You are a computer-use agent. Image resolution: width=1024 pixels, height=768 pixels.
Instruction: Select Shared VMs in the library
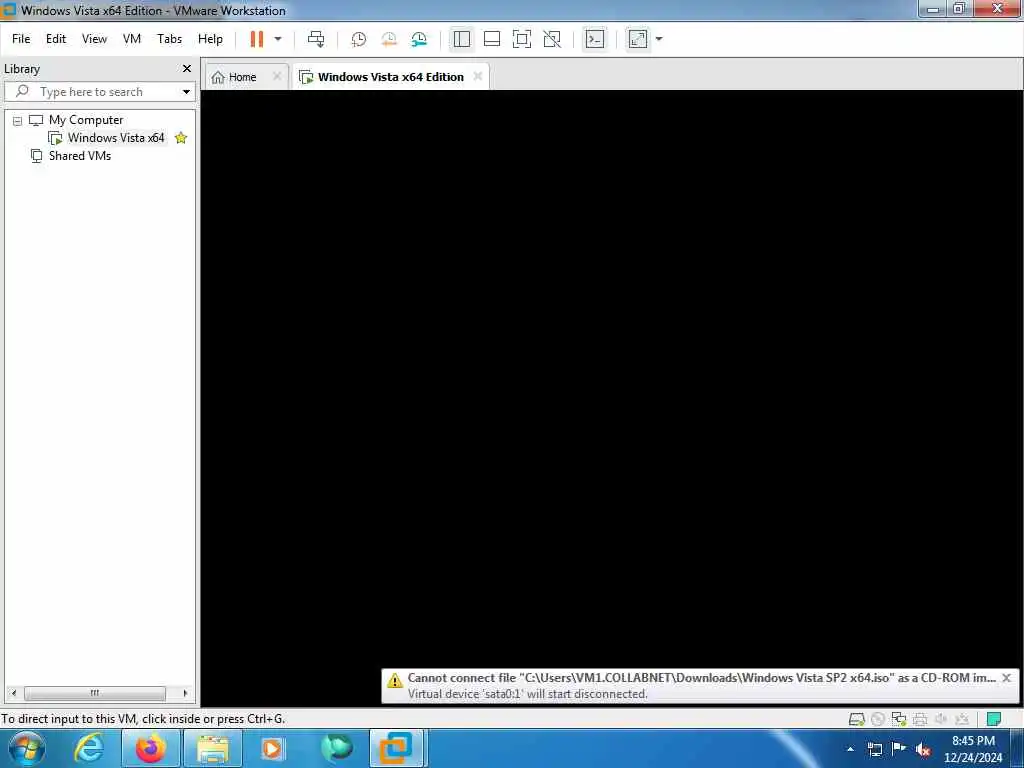pos(80,156)
